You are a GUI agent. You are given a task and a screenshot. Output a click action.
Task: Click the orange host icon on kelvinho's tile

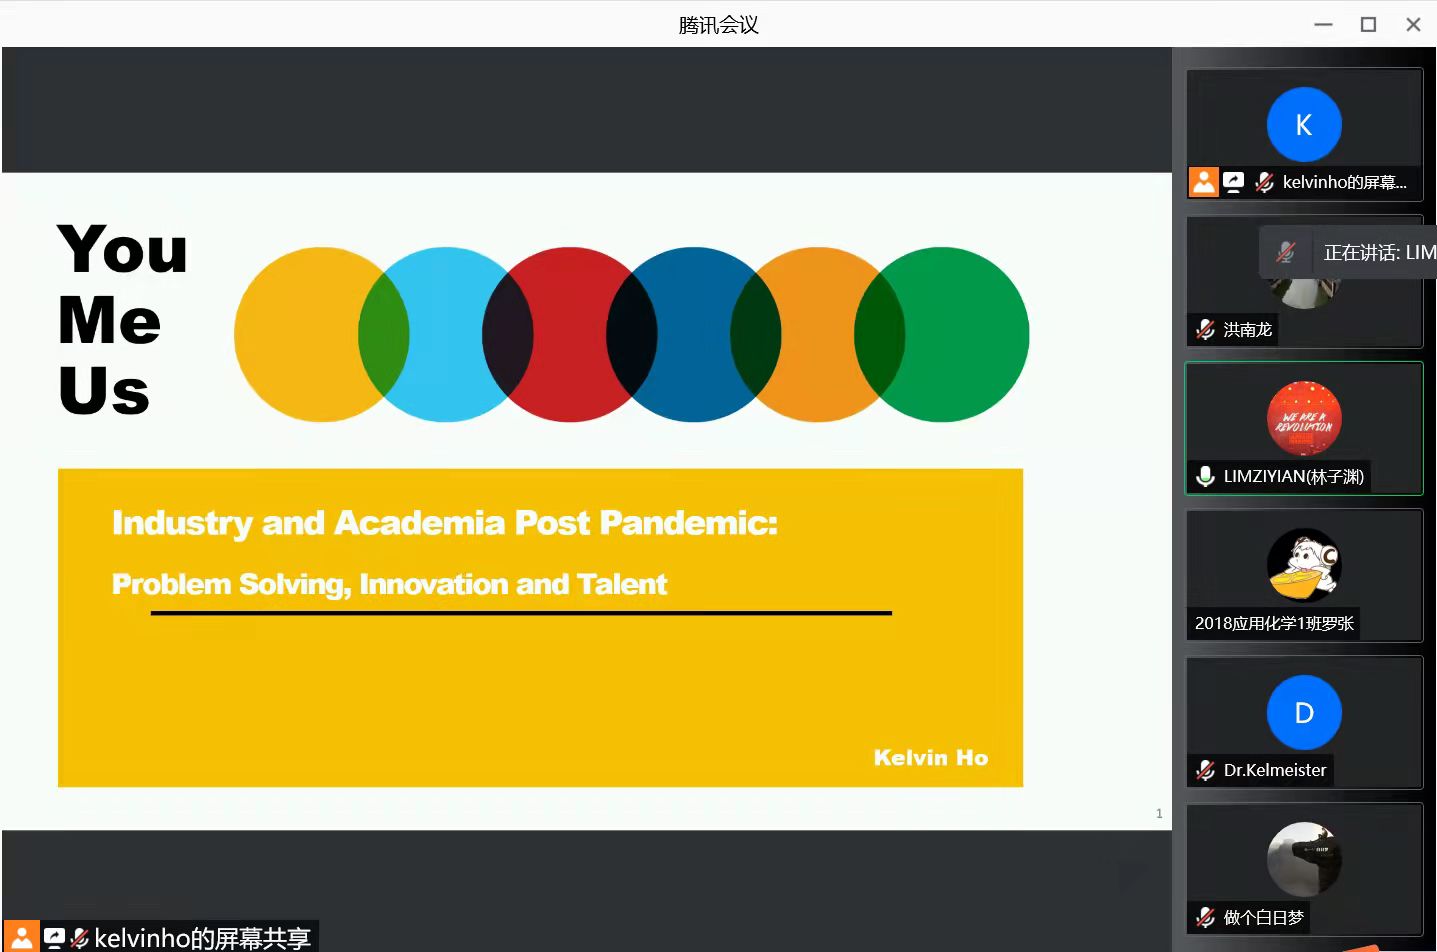(x=1204, y=182)
